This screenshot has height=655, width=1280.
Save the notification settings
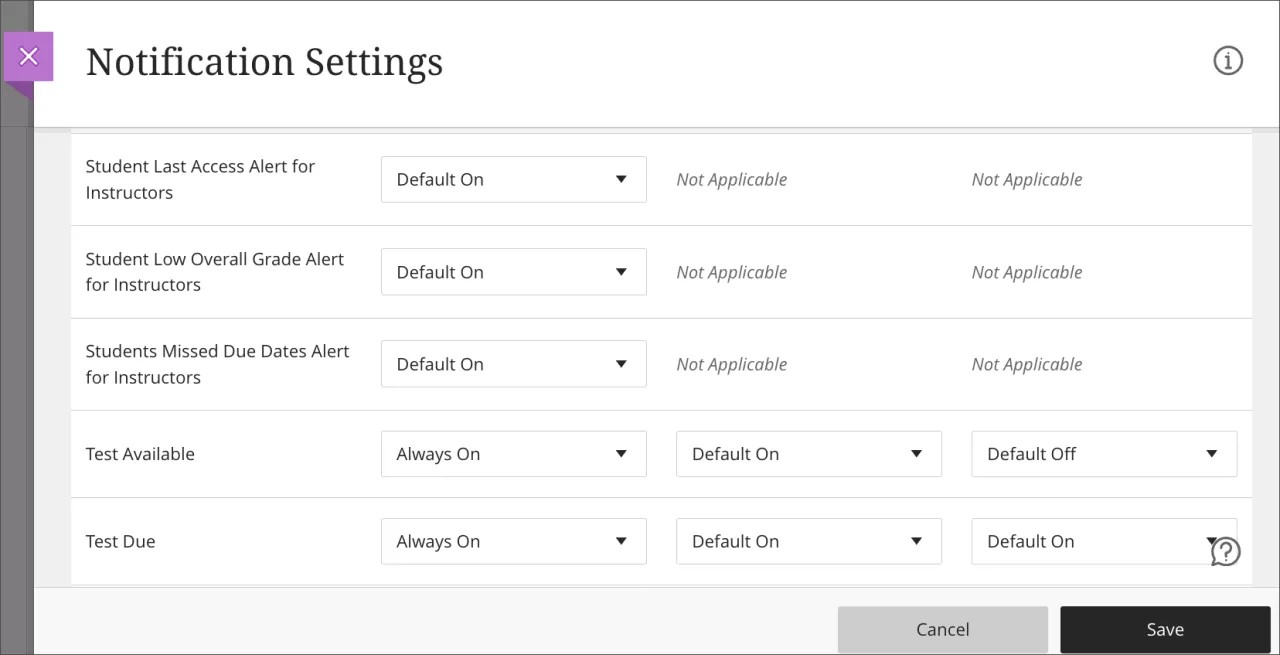pos(1164,629)
